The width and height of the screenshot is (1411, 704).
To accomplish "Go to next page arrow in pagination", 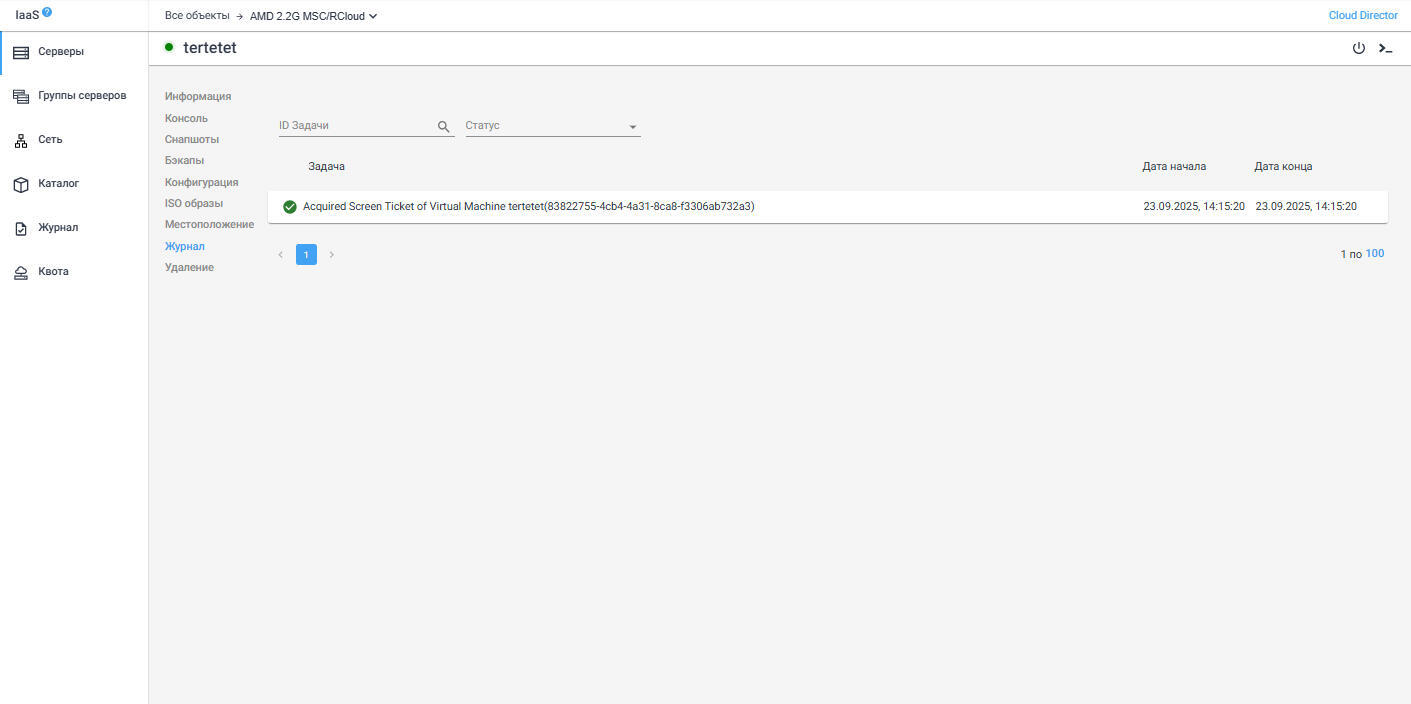I will 332,255.
